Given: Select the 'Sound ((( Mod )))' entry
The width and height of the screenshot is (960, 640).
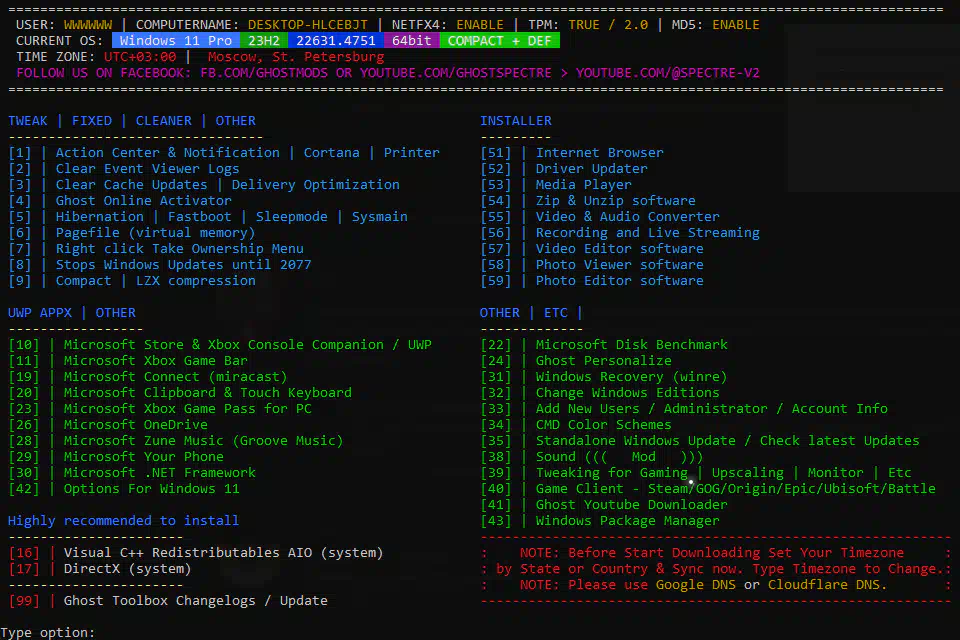Looking at the screenshot, I should (x=593, y=456).
